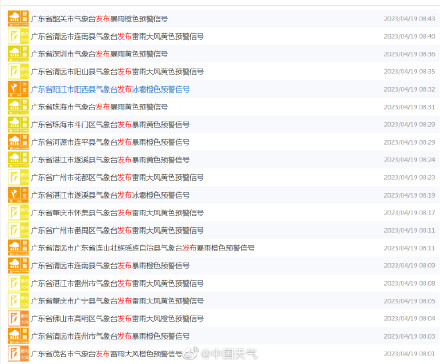Click the timestamp 2023/04/19 08:09
Image resolution: width=440 pixels, height=364 pixels.
click(409, 266)
